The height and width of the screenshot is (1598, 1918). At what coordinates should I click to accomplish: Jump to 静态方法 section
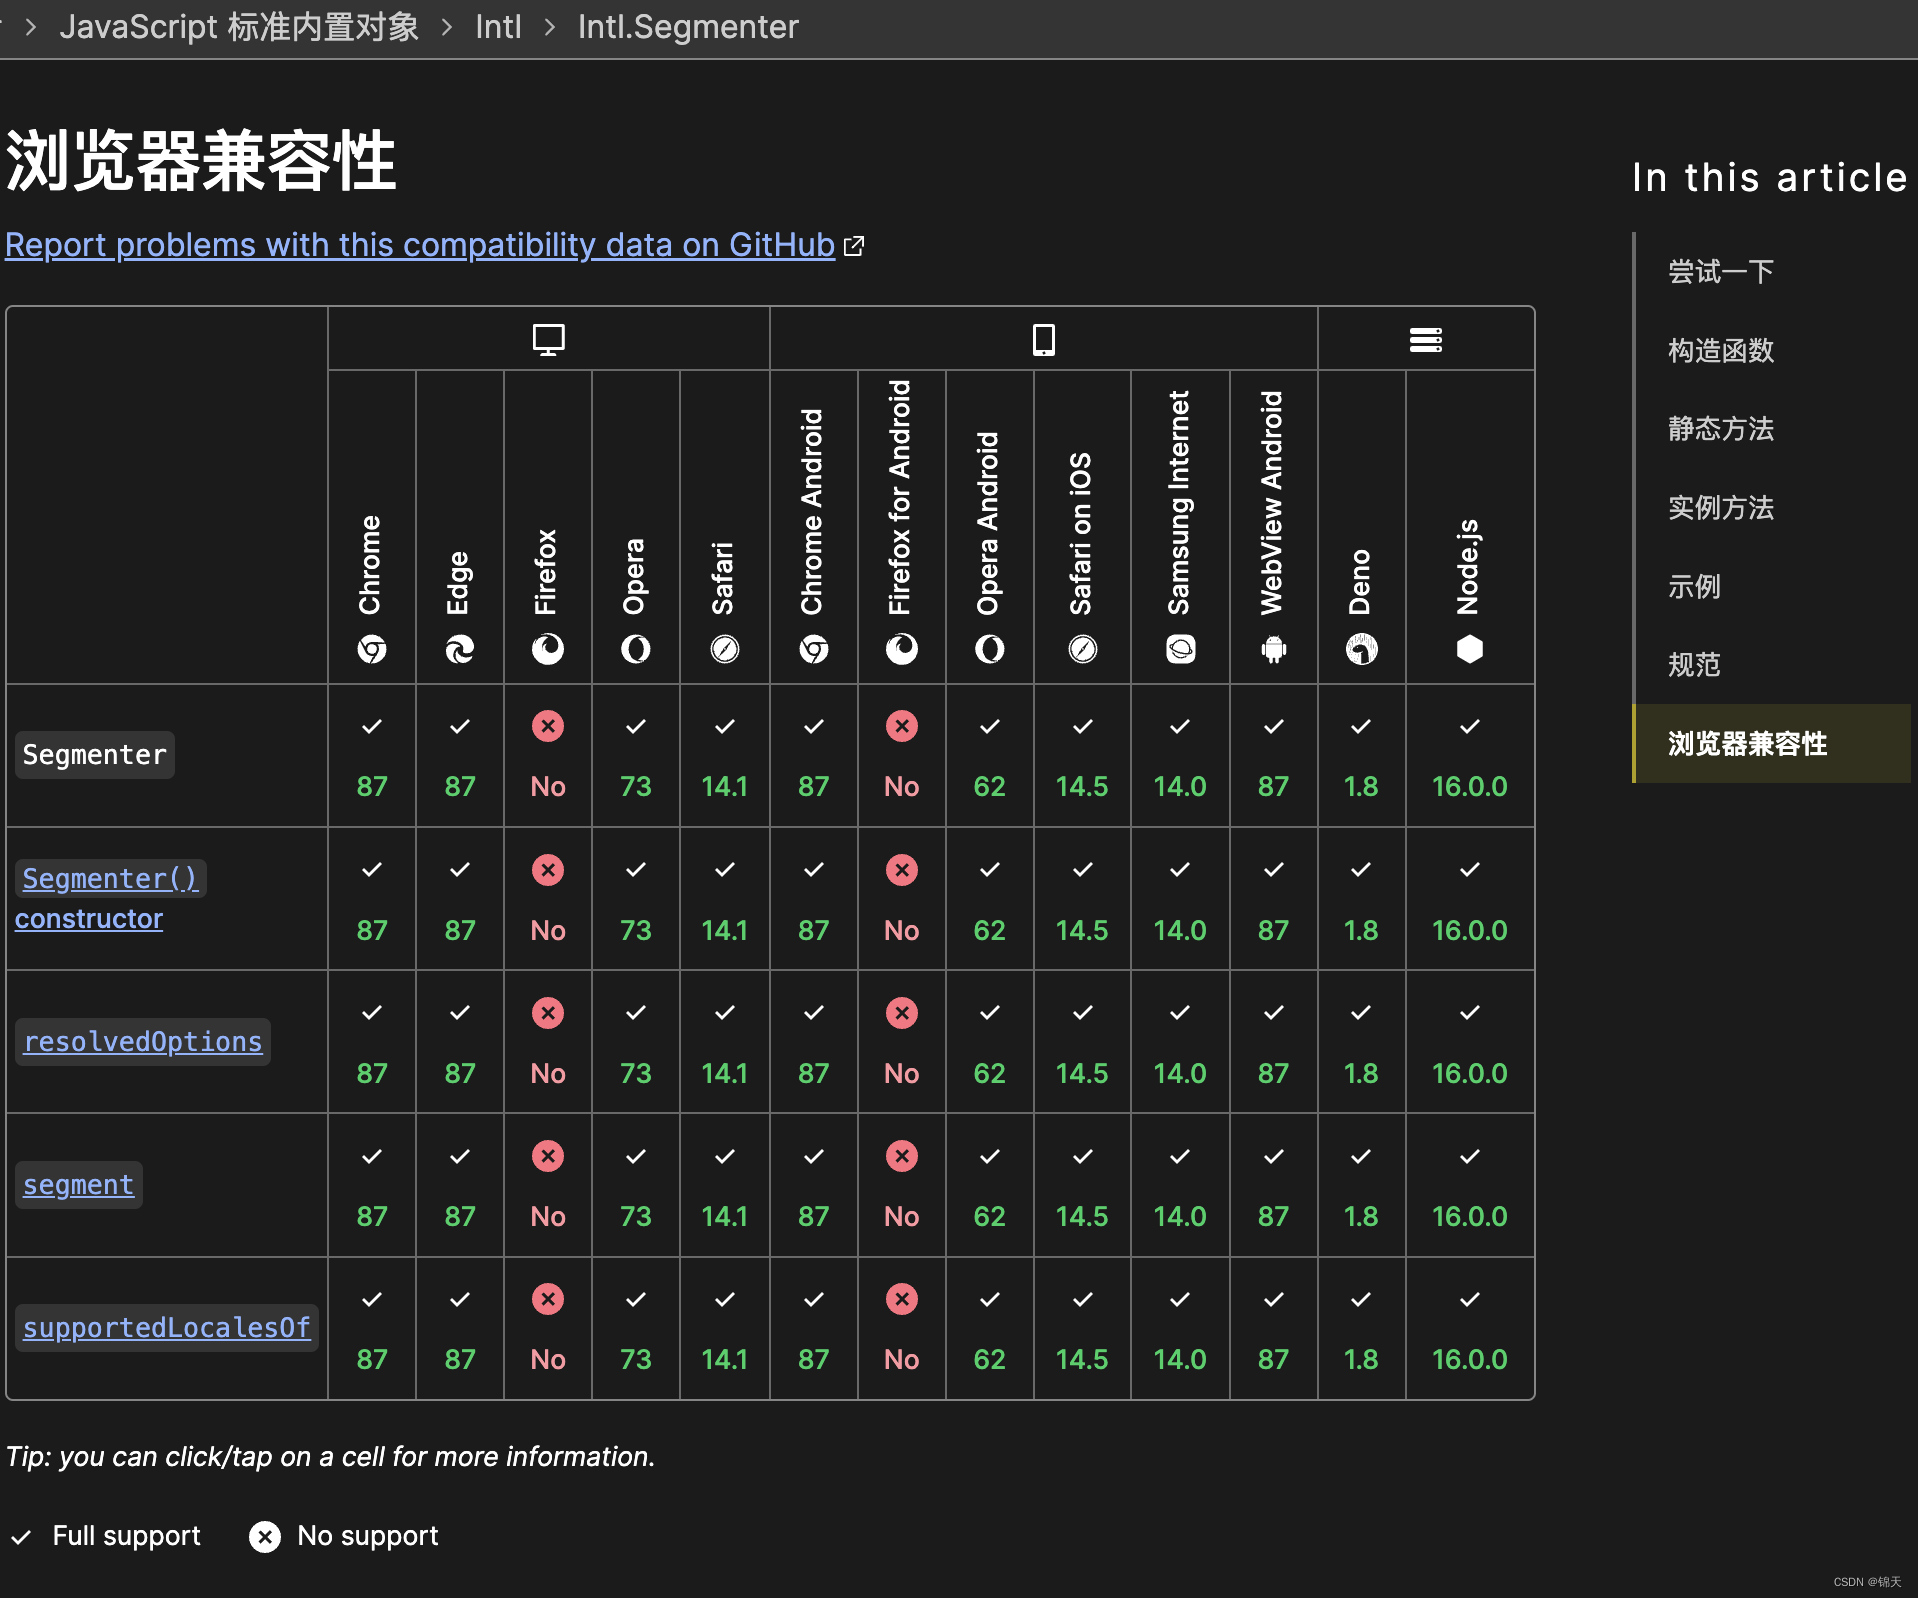1721,429
